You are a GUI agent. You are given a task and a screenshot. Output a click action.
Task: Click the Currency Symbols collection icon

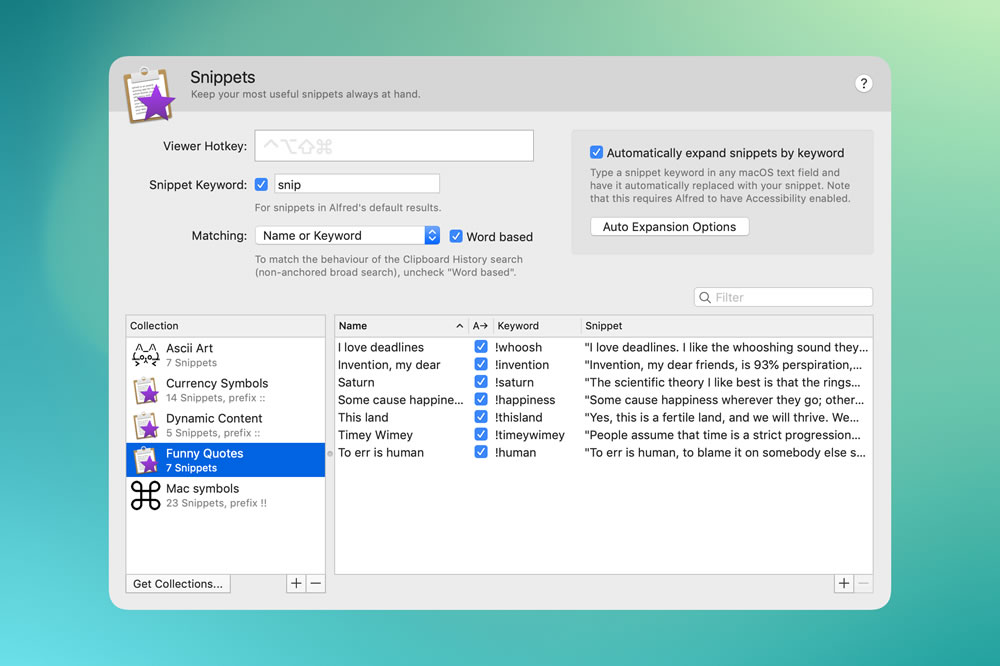point(146,390)
